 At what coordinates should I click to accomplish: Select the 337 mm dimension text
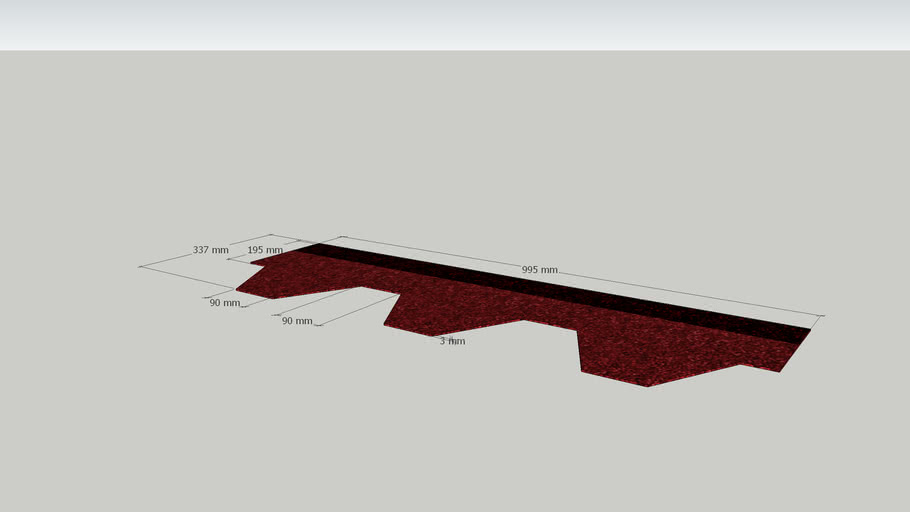click(x=210, y=250)
